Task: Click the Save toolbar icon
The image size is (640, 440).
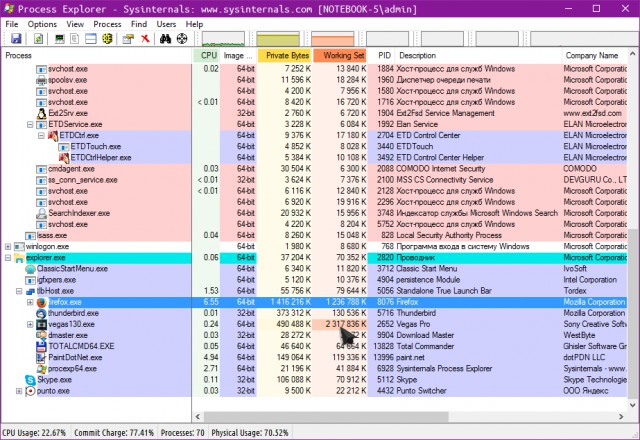Action: tap(16, 39)
